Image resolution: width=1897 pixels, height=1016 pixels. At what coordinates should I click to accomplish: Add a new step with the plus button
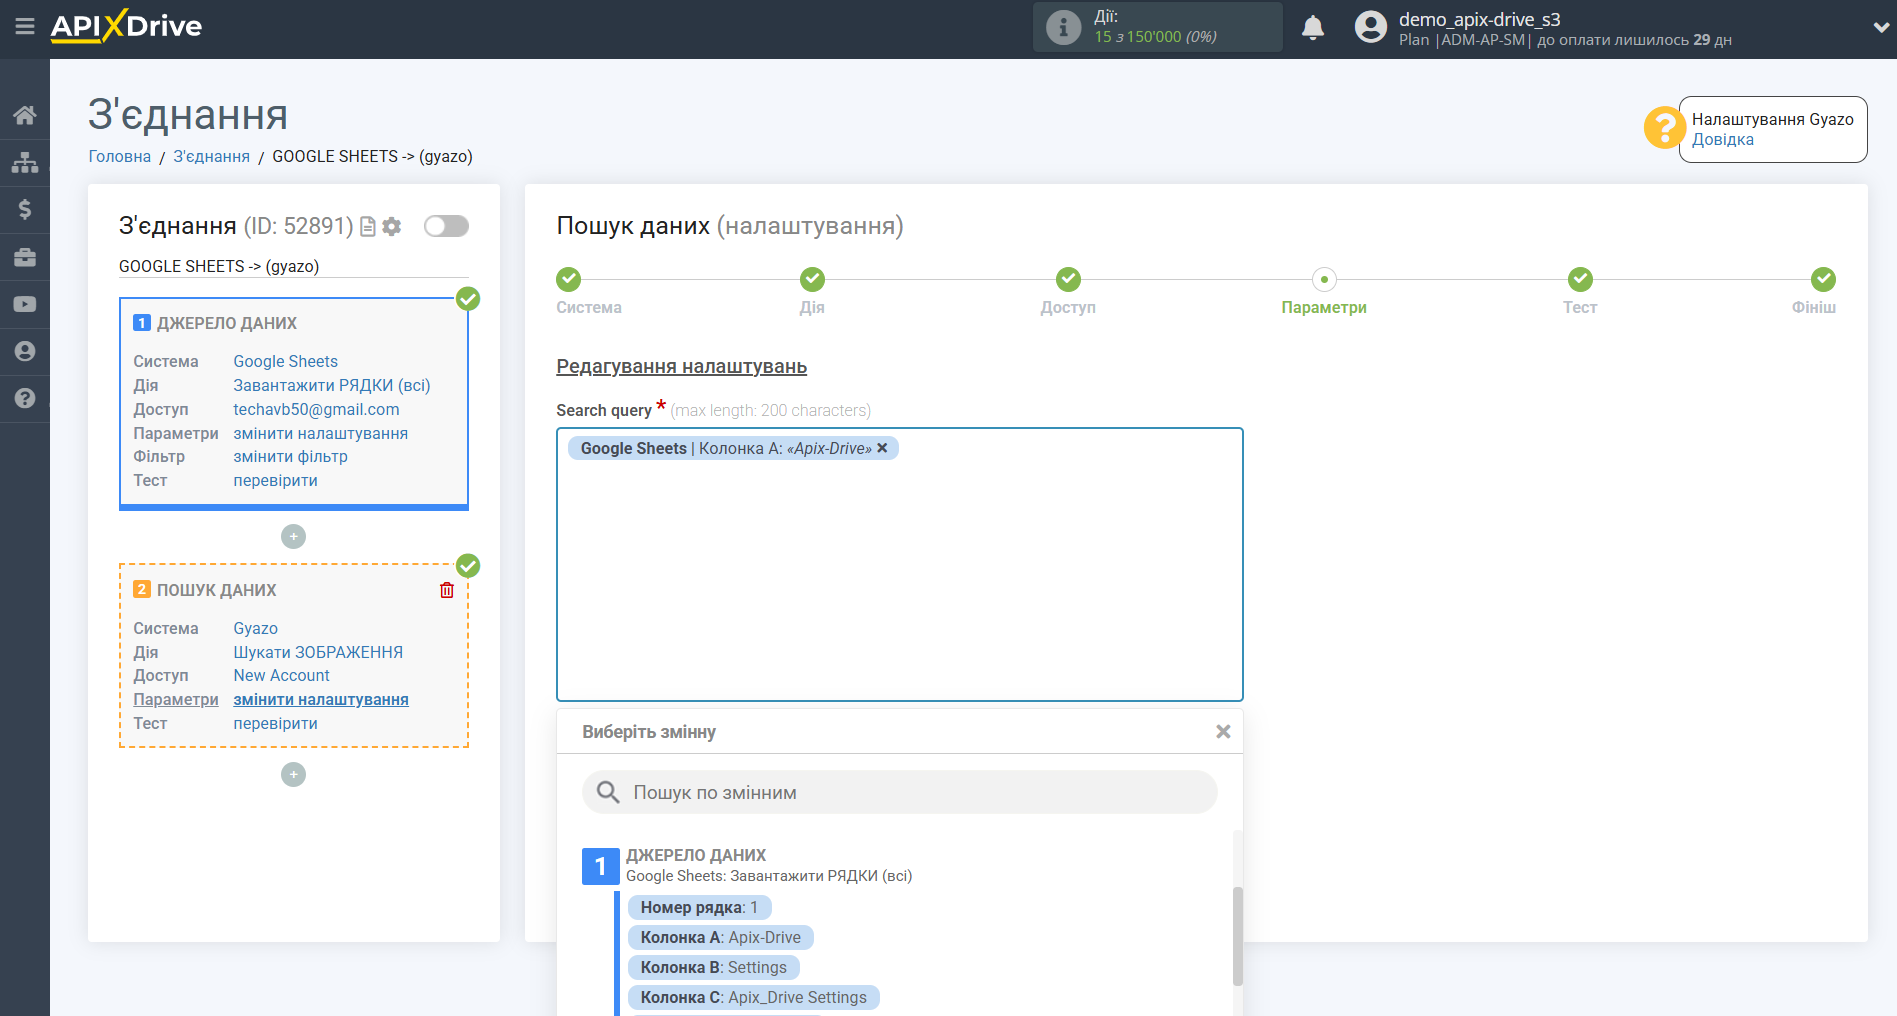point(293,774)
